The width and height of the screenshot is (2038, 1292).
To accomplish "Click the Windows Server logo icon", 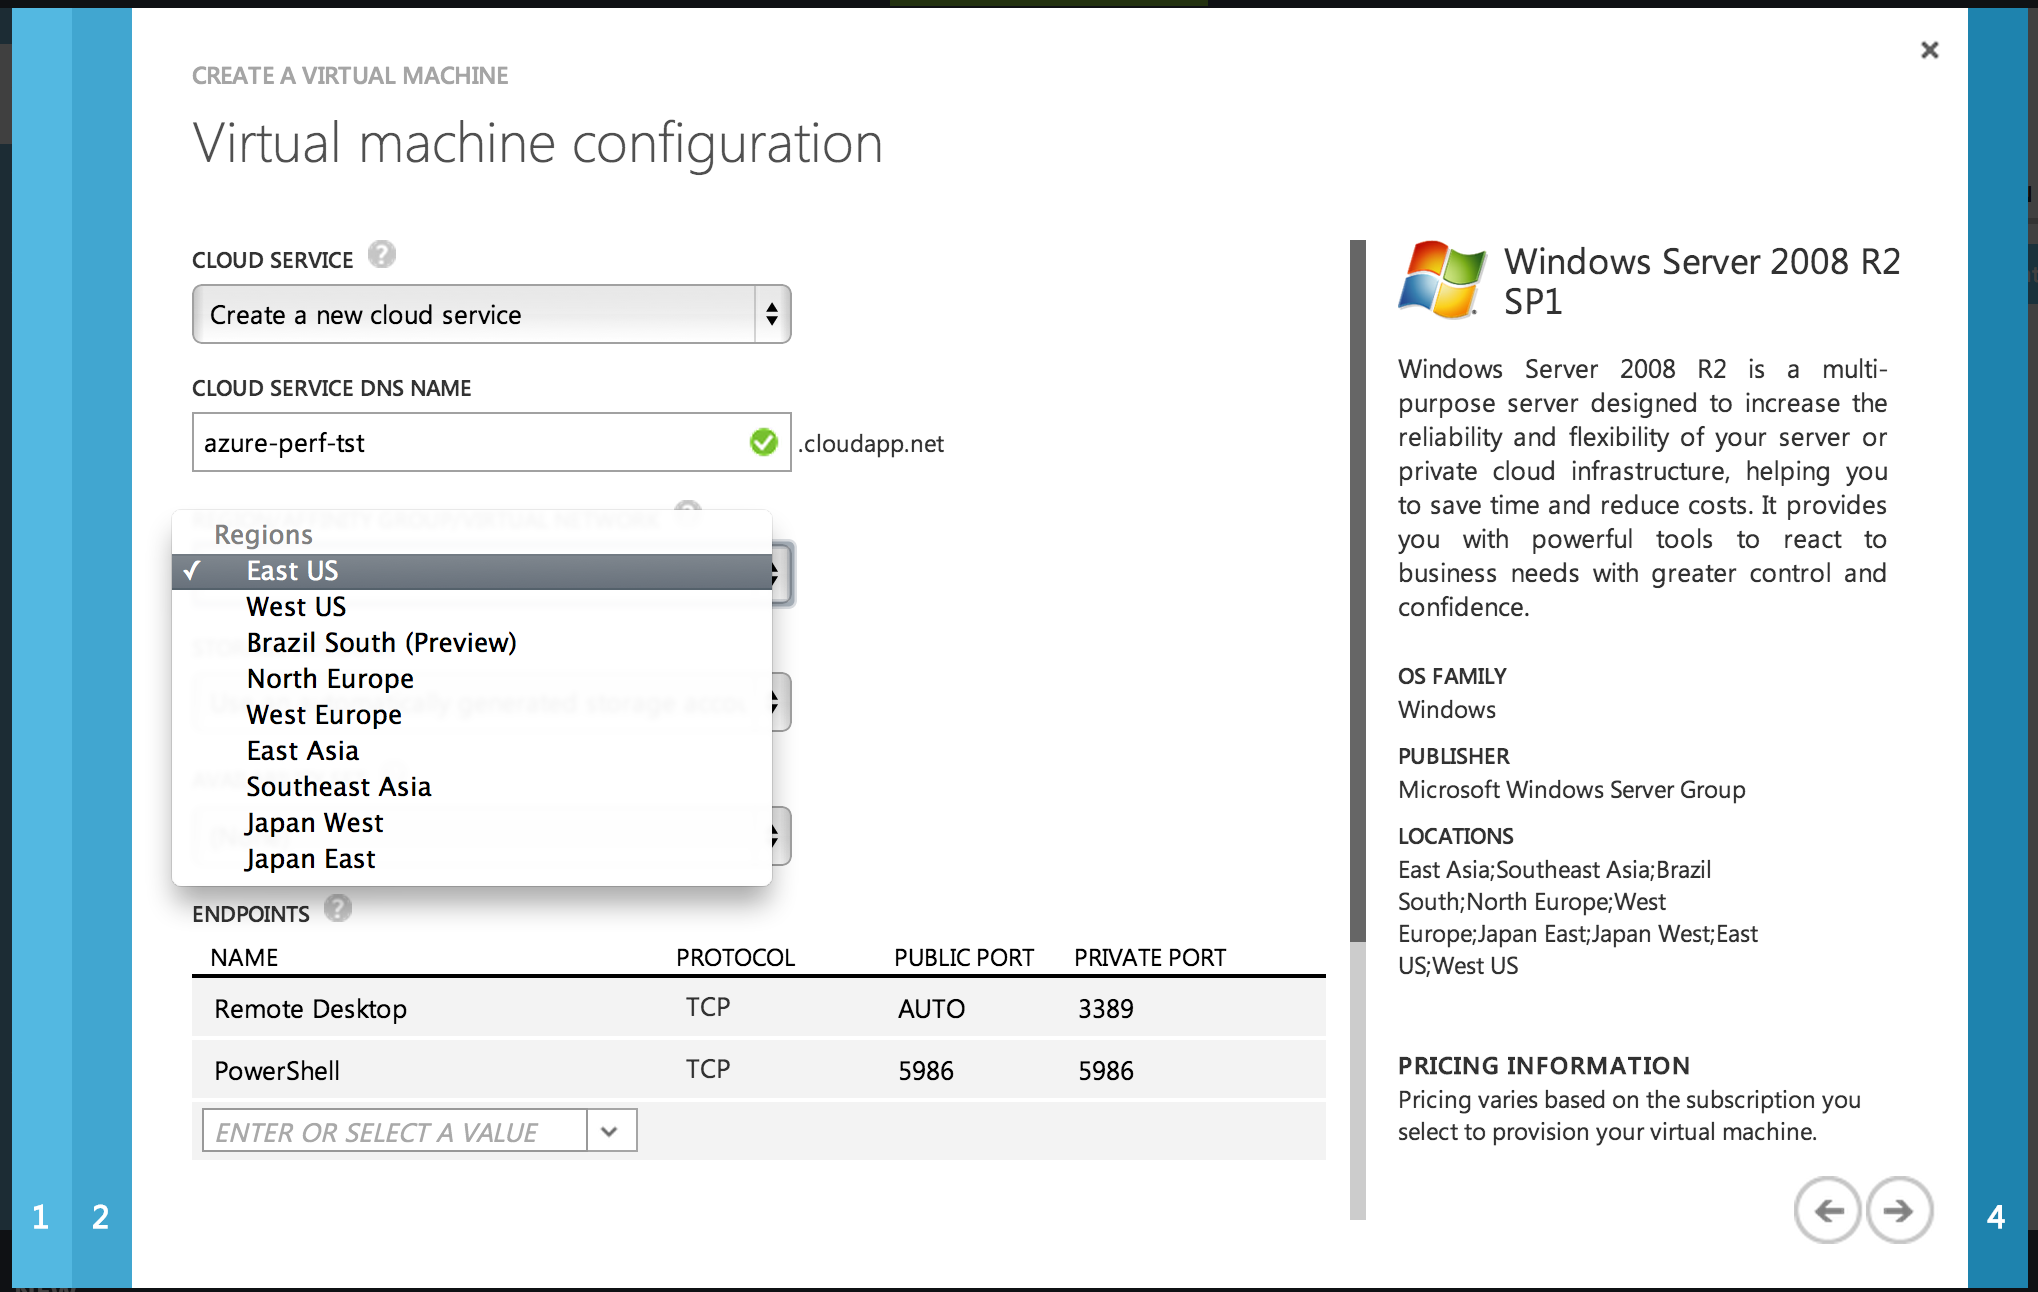I will click(1441, 280).
